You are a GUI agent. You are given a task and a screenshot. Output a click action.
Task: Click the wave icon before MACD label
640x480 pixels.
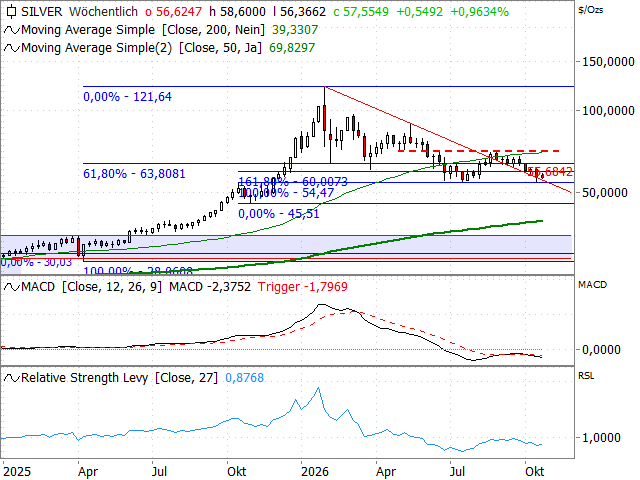[11, 287]
